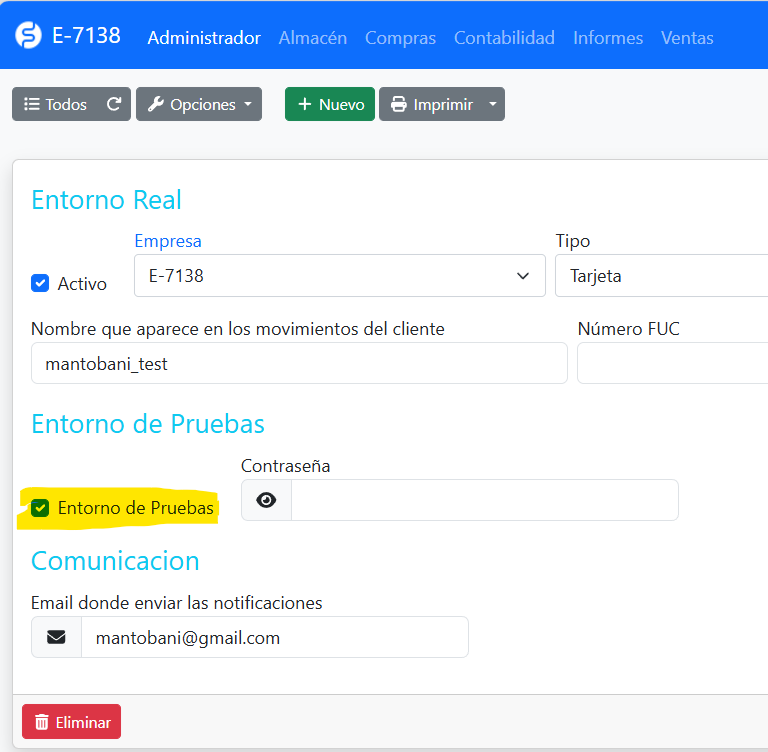The image size is (768, 752).
Task: Open the Empresa select box
Action: coord(339,276)
